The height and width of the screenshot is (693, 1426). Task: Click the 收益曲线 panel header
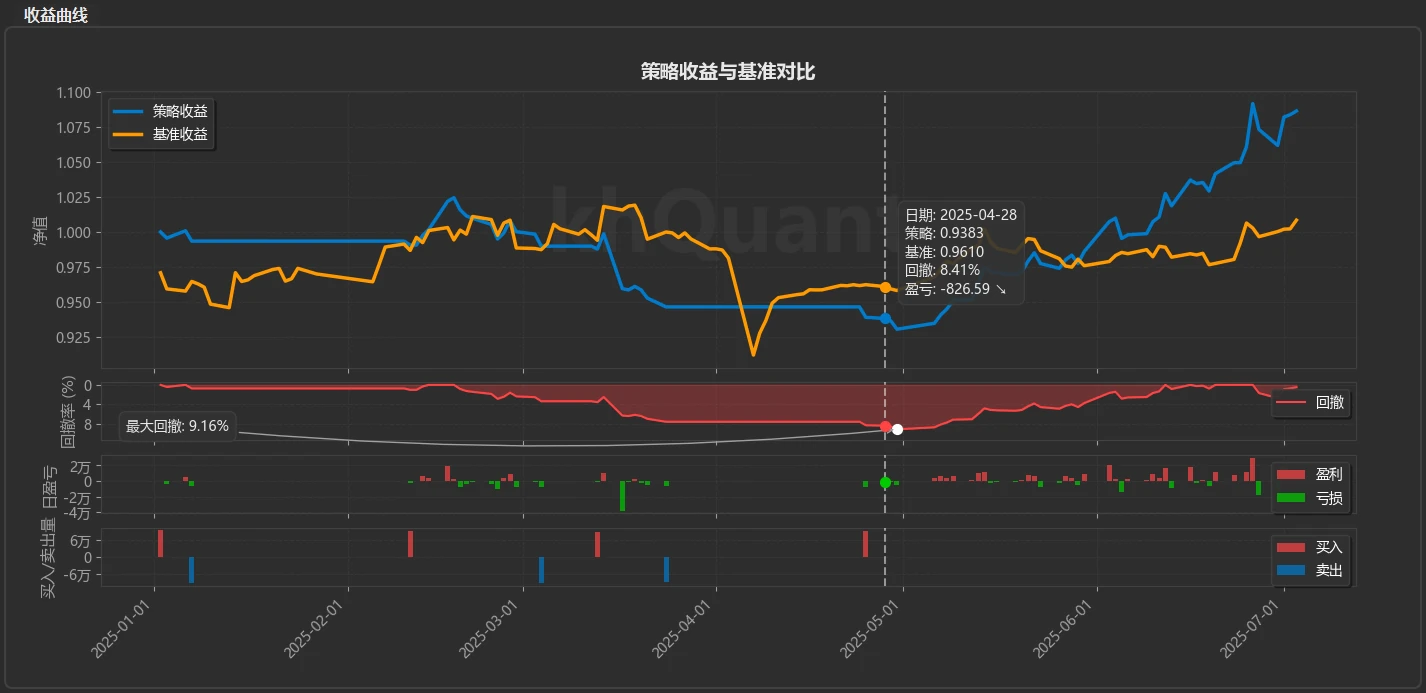[56, 14]
